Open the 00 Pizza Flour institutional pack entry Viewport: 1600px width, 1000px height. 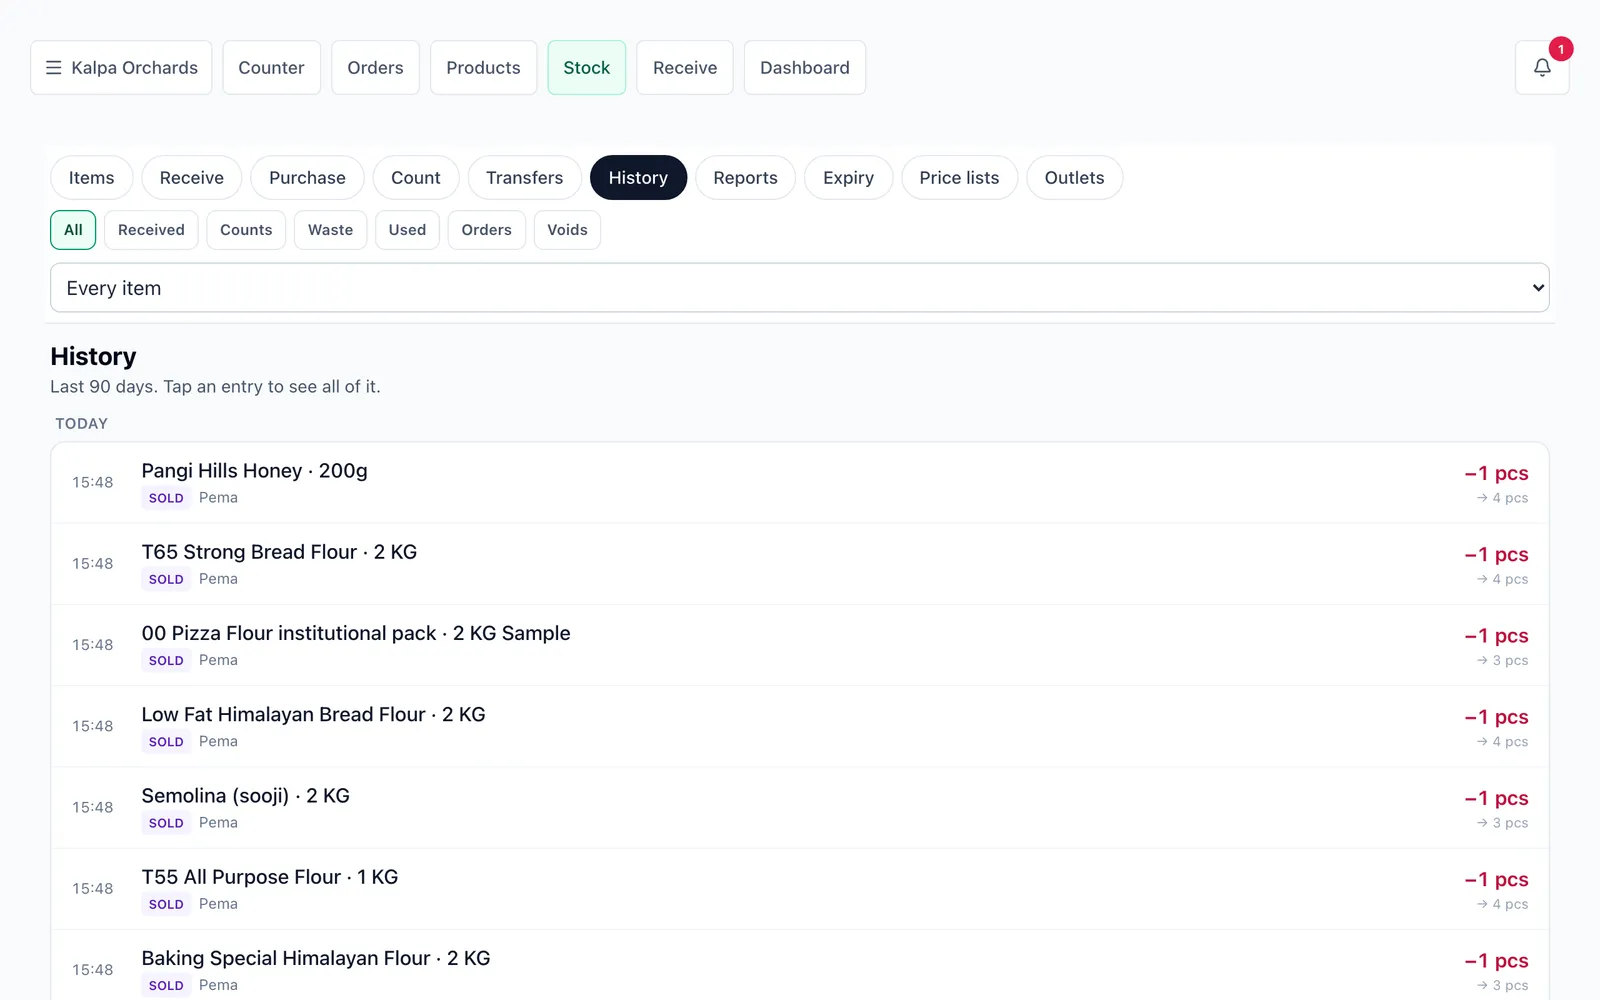pos(800,645)
